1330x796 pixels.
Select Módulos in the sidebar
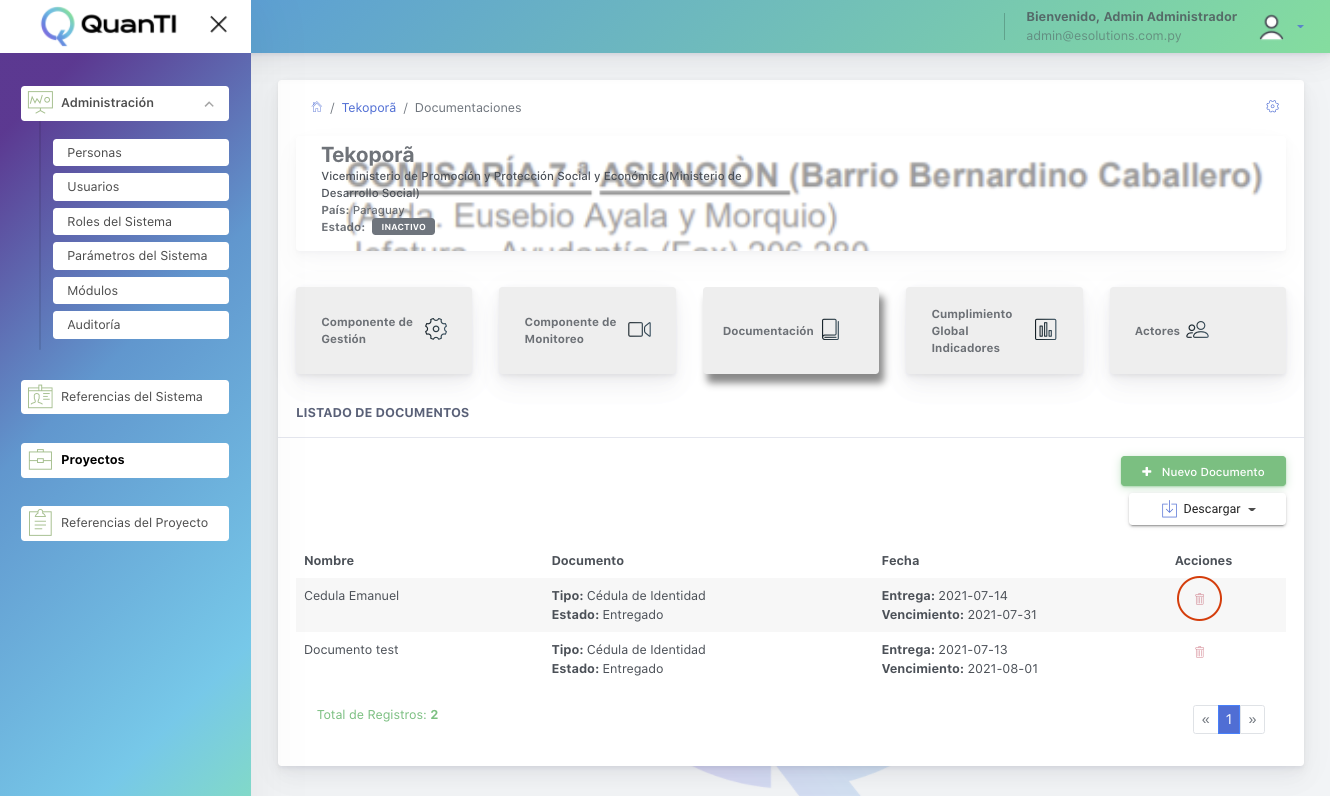point(141,290)
